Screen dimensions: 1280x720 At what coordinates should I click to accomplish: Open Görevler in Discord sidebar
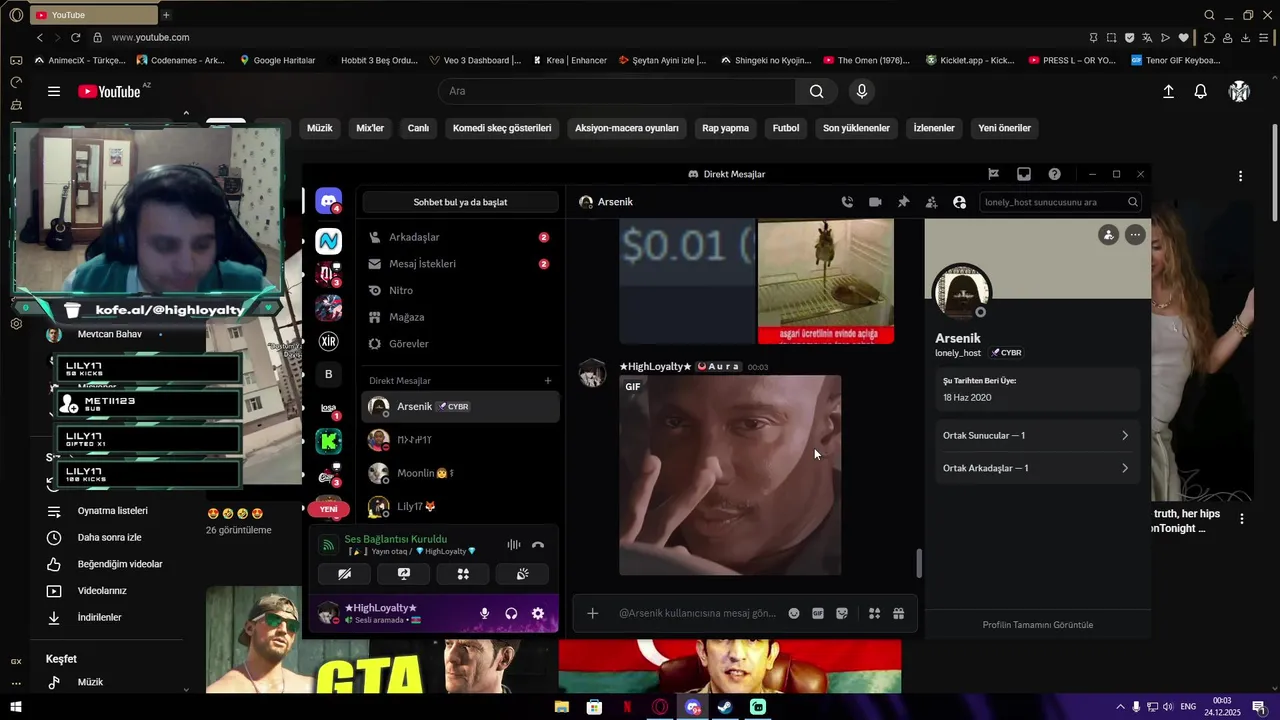460,343
